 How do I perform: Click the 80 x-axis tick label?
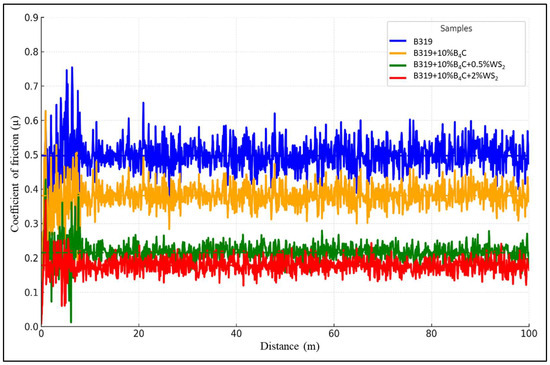click(431, 333)
